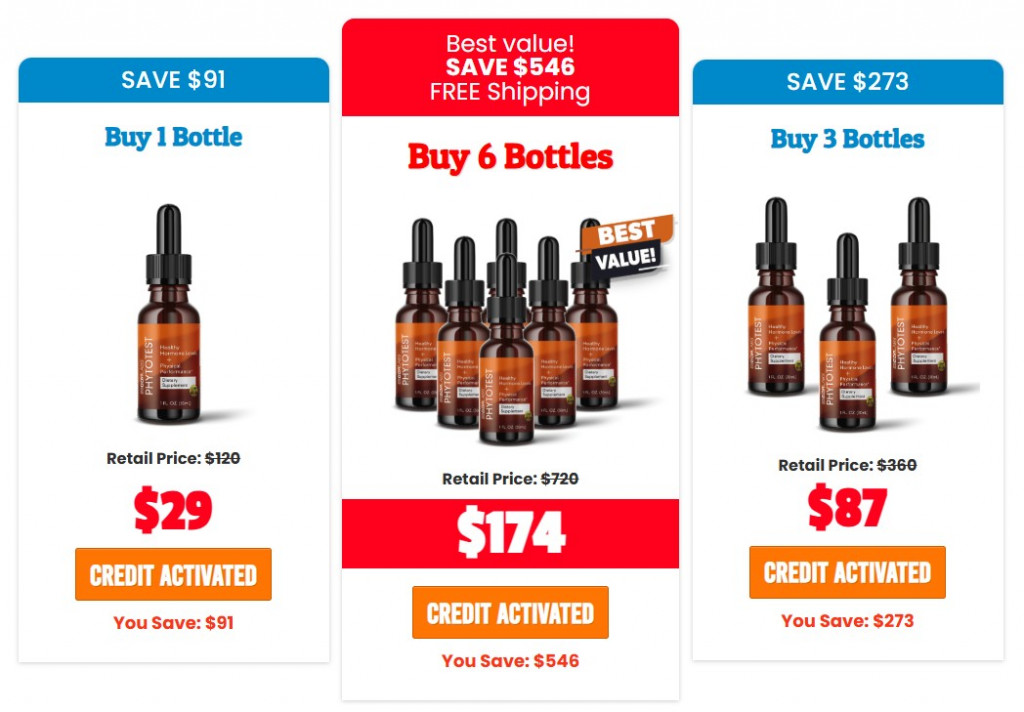Image resolution: width=1024 pixels, height=712 pixels.
Task: Click the SAVE $273 blue banner
Action: (848, 82)
